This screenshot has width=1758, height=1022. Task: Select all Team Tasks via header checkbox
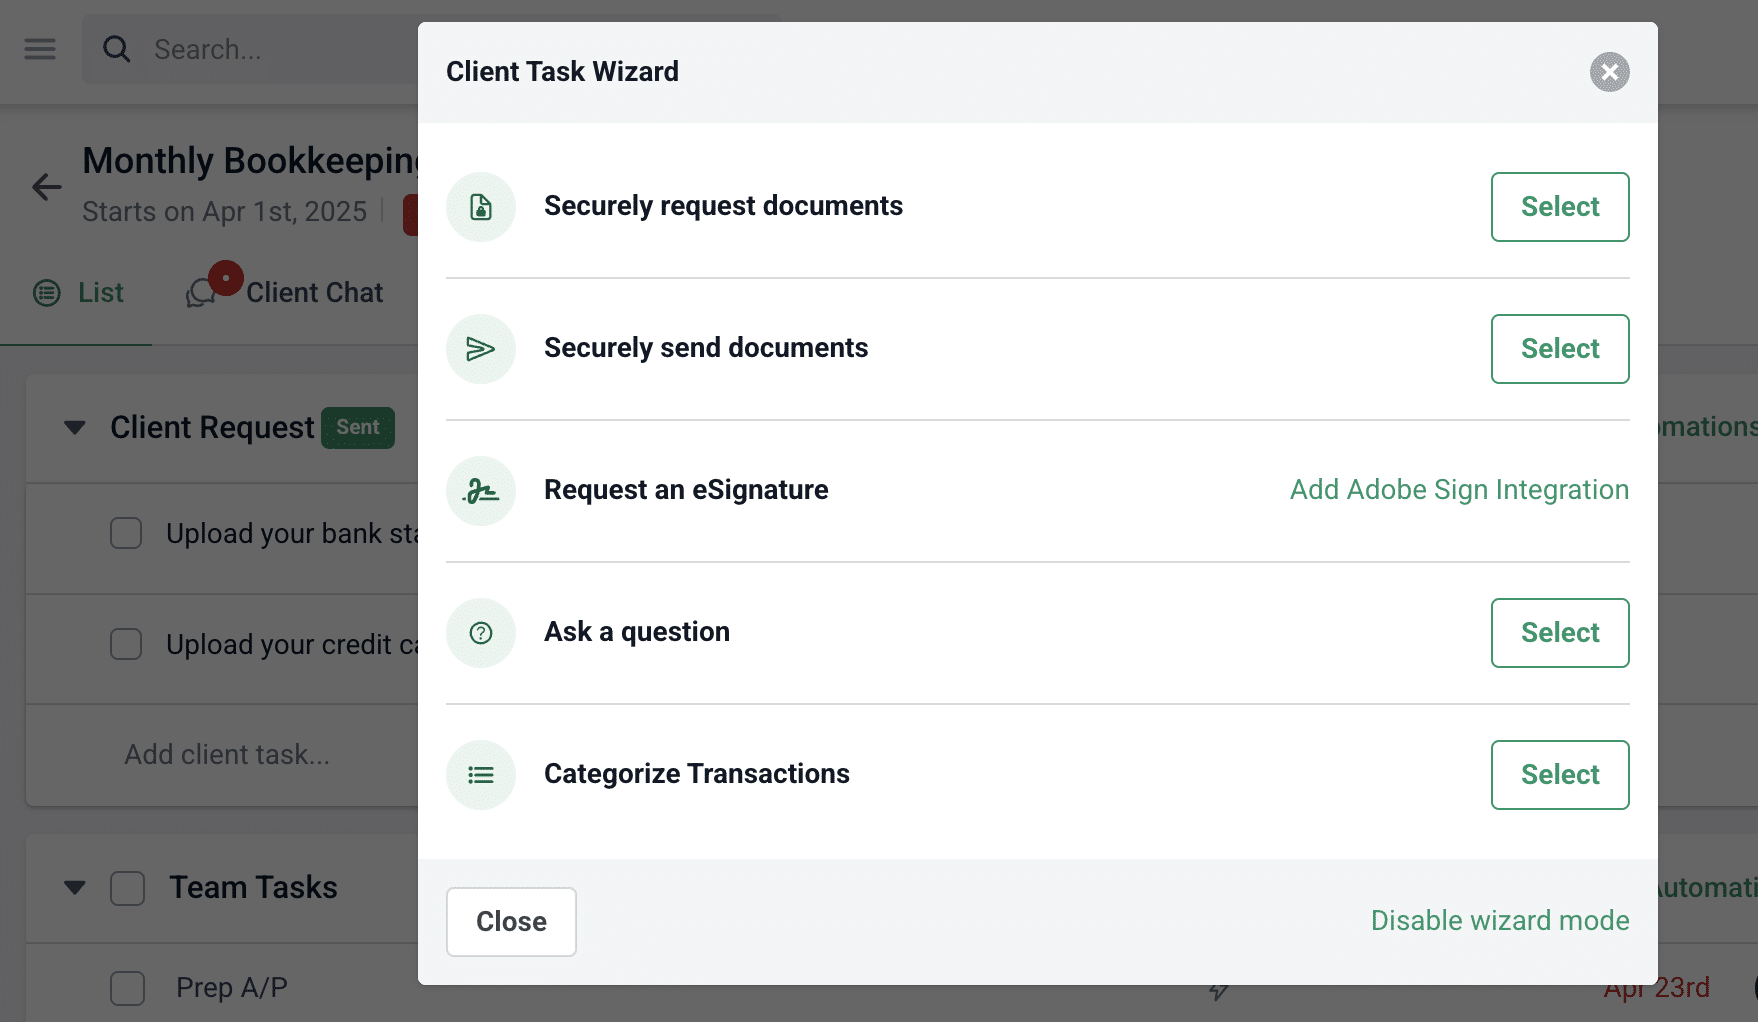click(x=127, y=887)
